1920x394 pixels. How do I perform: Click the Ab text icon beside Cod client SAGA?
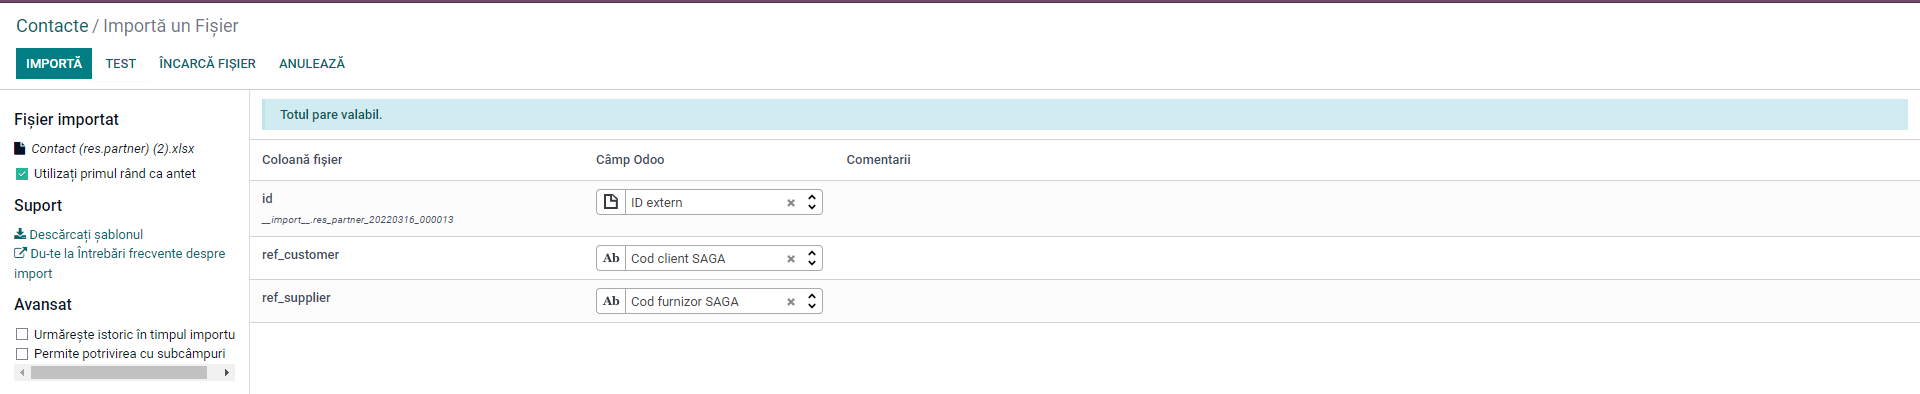tap(611, 258)
